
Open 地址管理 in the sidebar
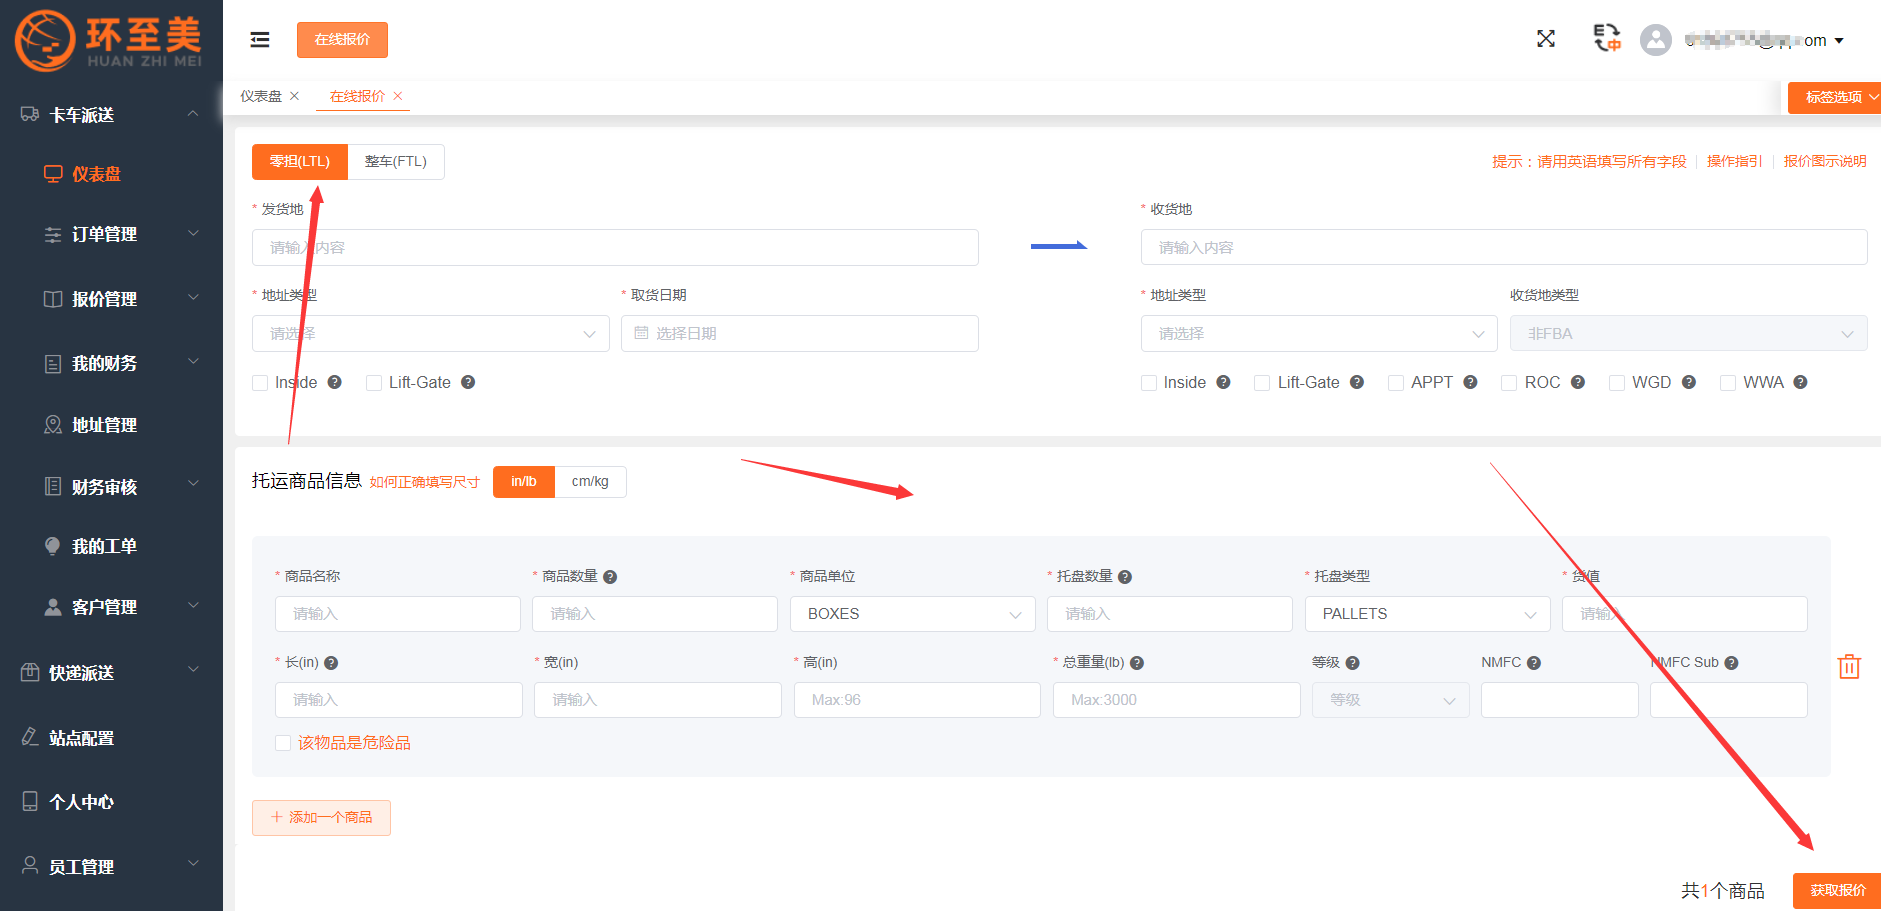[x=104, y=425]
